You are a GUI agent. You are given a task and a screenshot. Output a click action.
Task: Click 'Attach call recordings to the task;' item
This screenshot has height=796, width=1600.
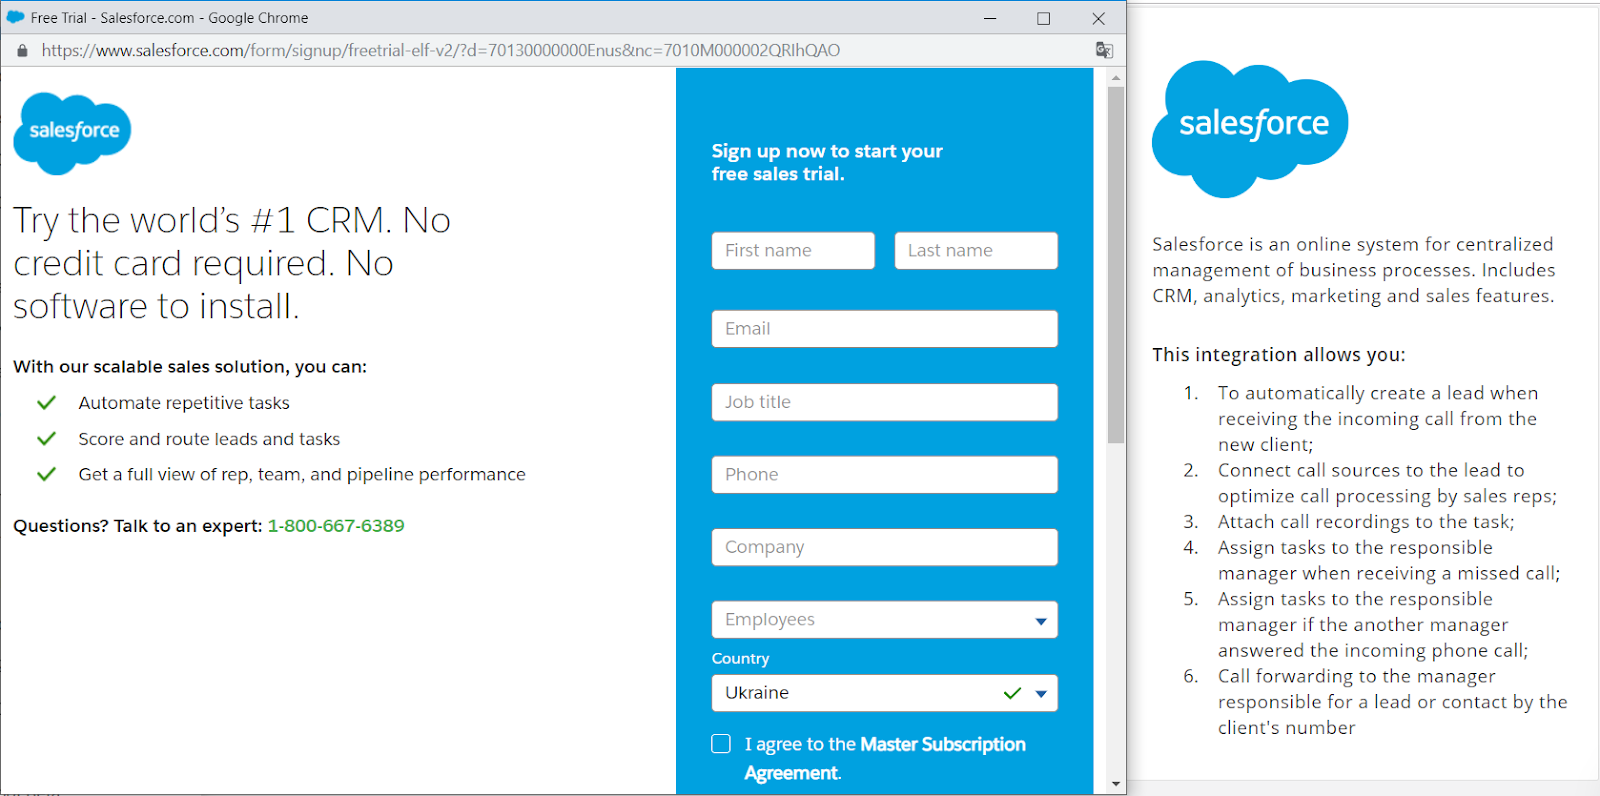click(1366, 522)
